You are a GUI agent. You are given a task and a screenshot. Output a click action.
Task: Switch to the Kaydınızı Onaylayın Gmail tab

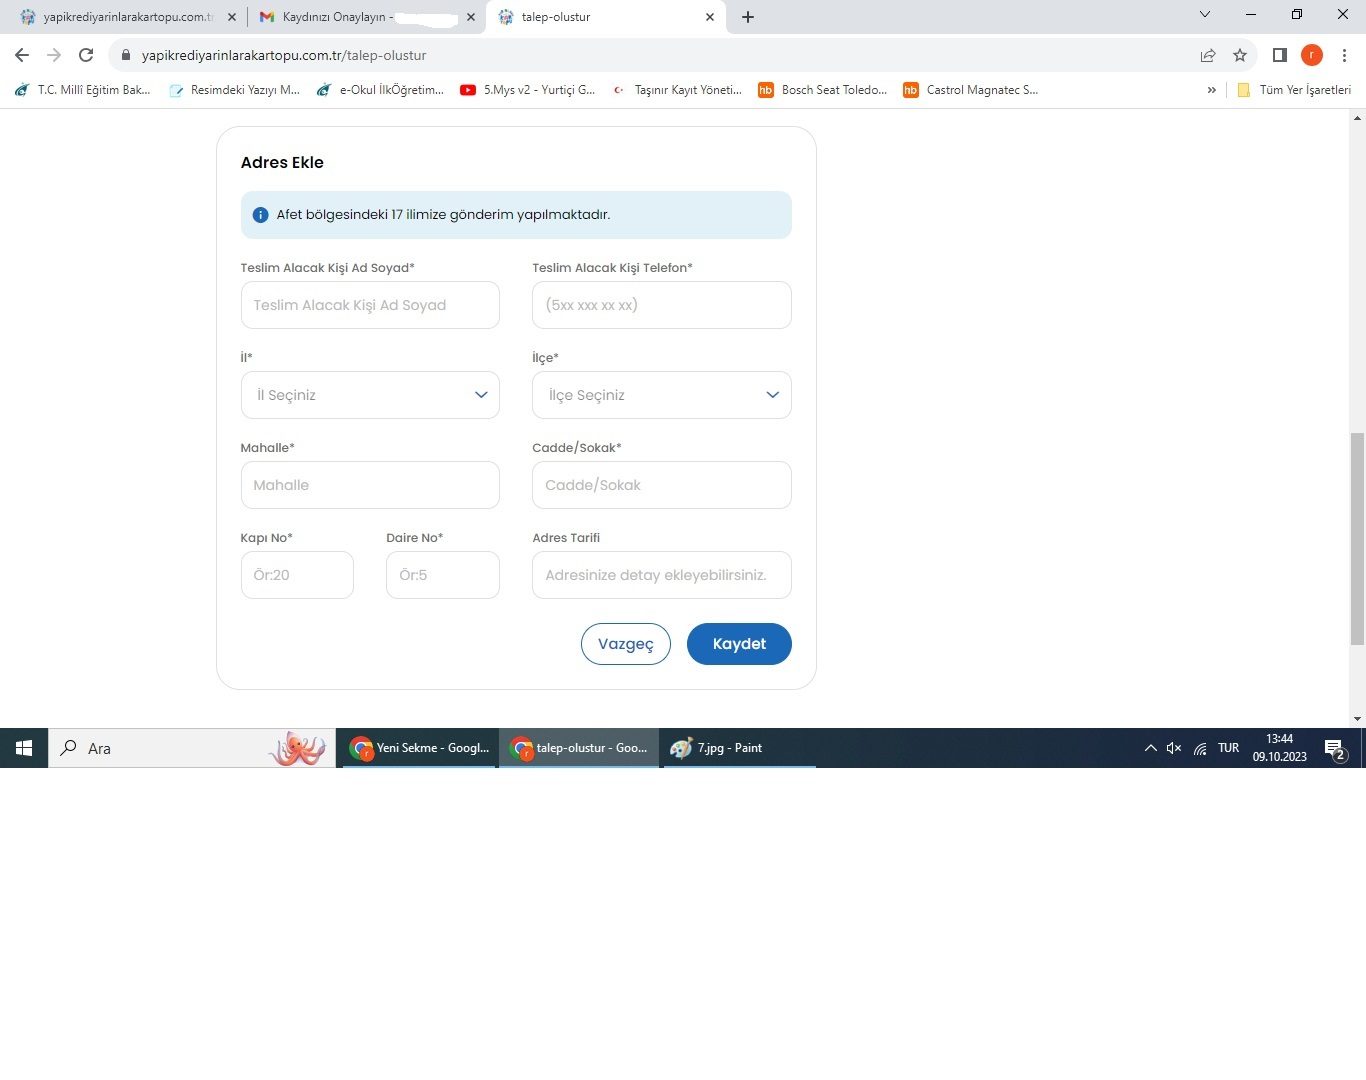tap(360, 17)
